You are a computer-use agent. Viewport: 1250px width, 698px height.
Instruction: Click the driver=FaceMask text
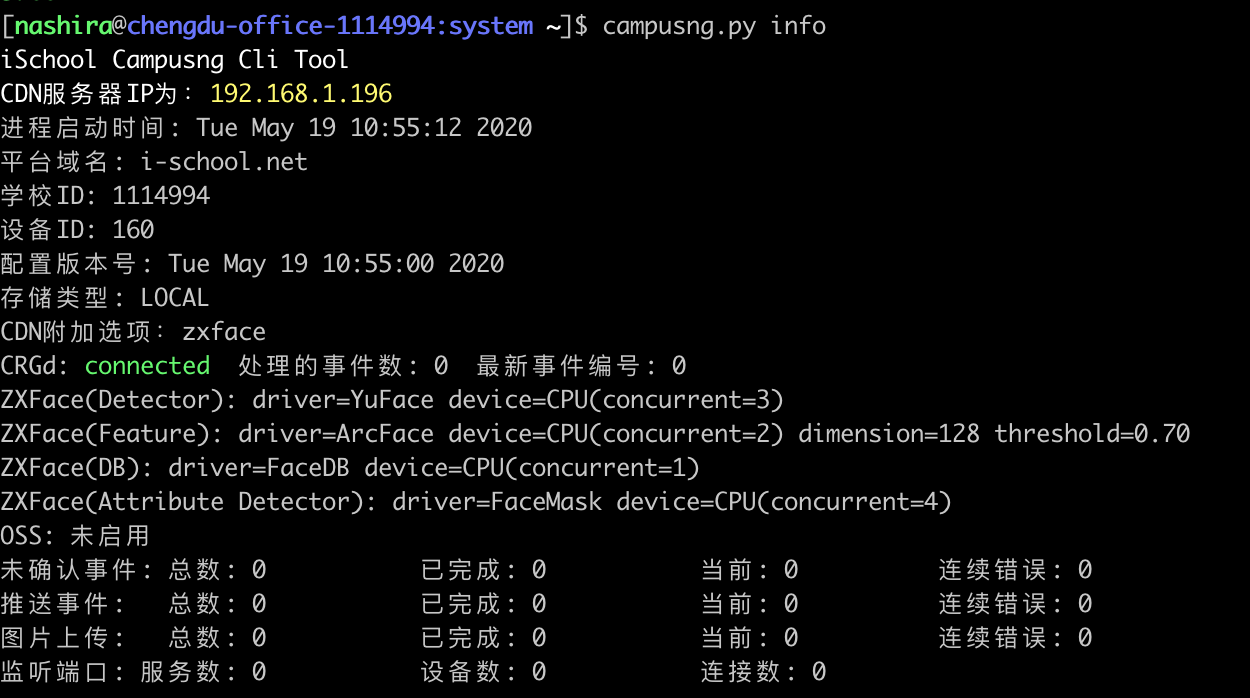click(x=497, y=502)
